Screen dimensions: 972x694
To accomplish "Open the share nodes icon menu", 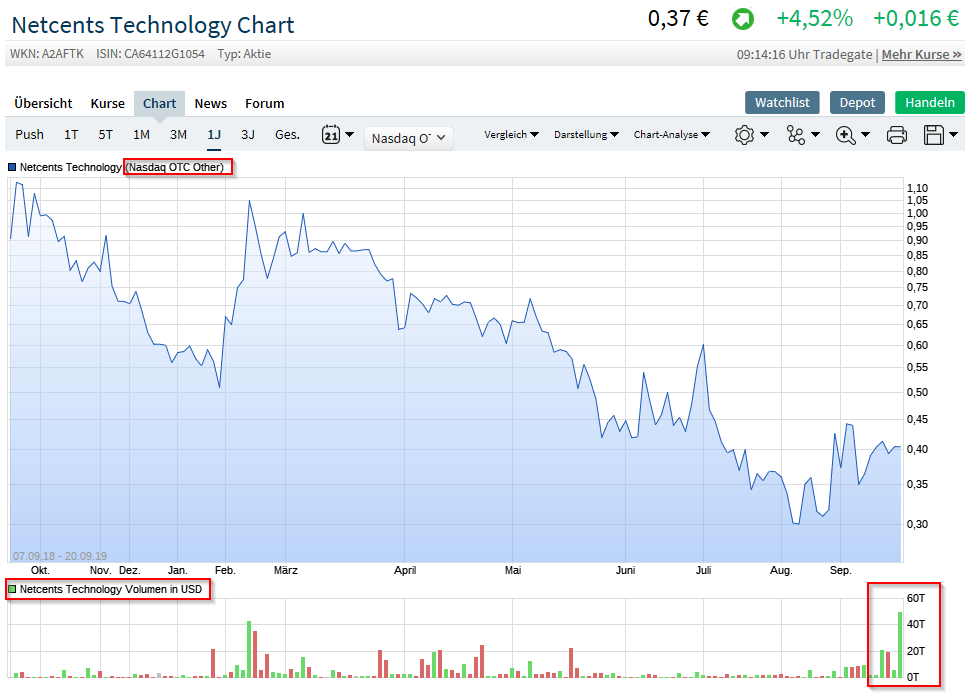I will (795, 134).
